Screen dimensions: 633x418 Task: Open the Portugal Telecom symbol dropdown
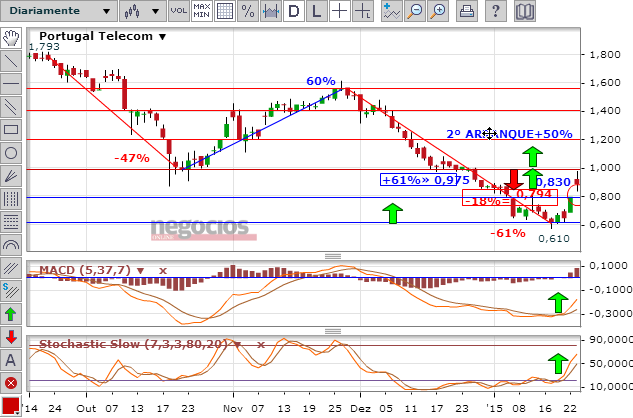point(162,37)
